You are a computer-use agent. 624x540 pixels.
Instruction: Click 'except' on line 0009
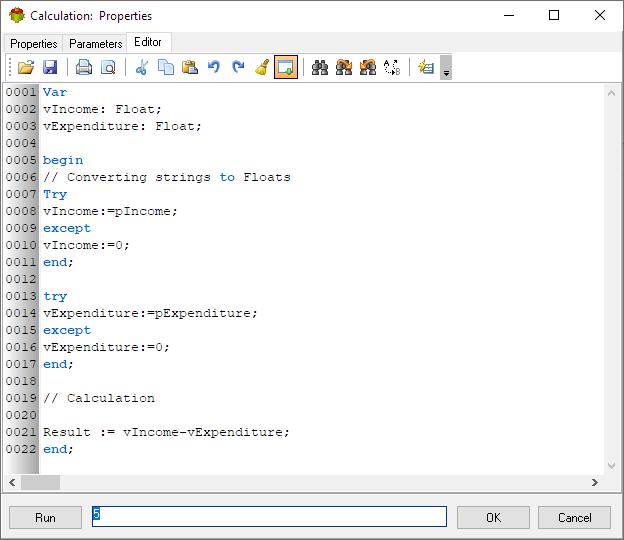coord(67,228)
